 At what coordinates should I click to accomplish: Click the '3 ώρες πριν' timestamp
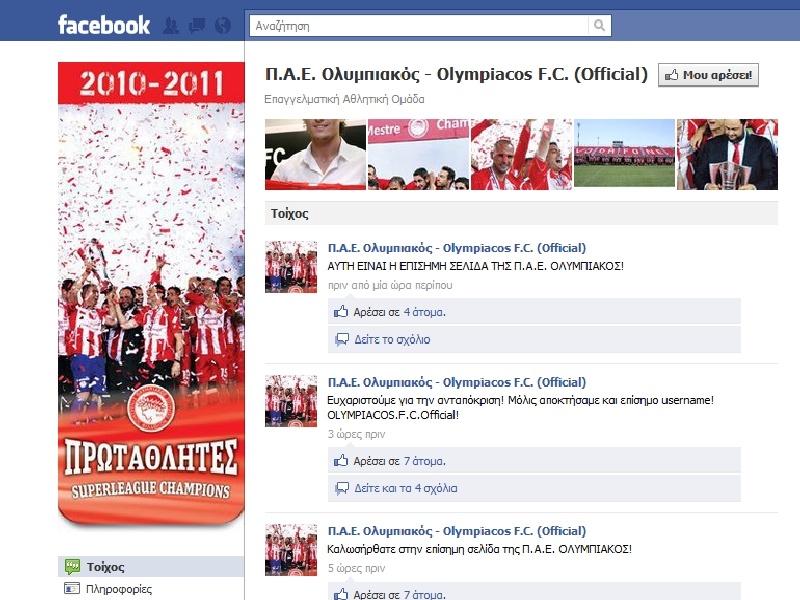coord(356,434)
